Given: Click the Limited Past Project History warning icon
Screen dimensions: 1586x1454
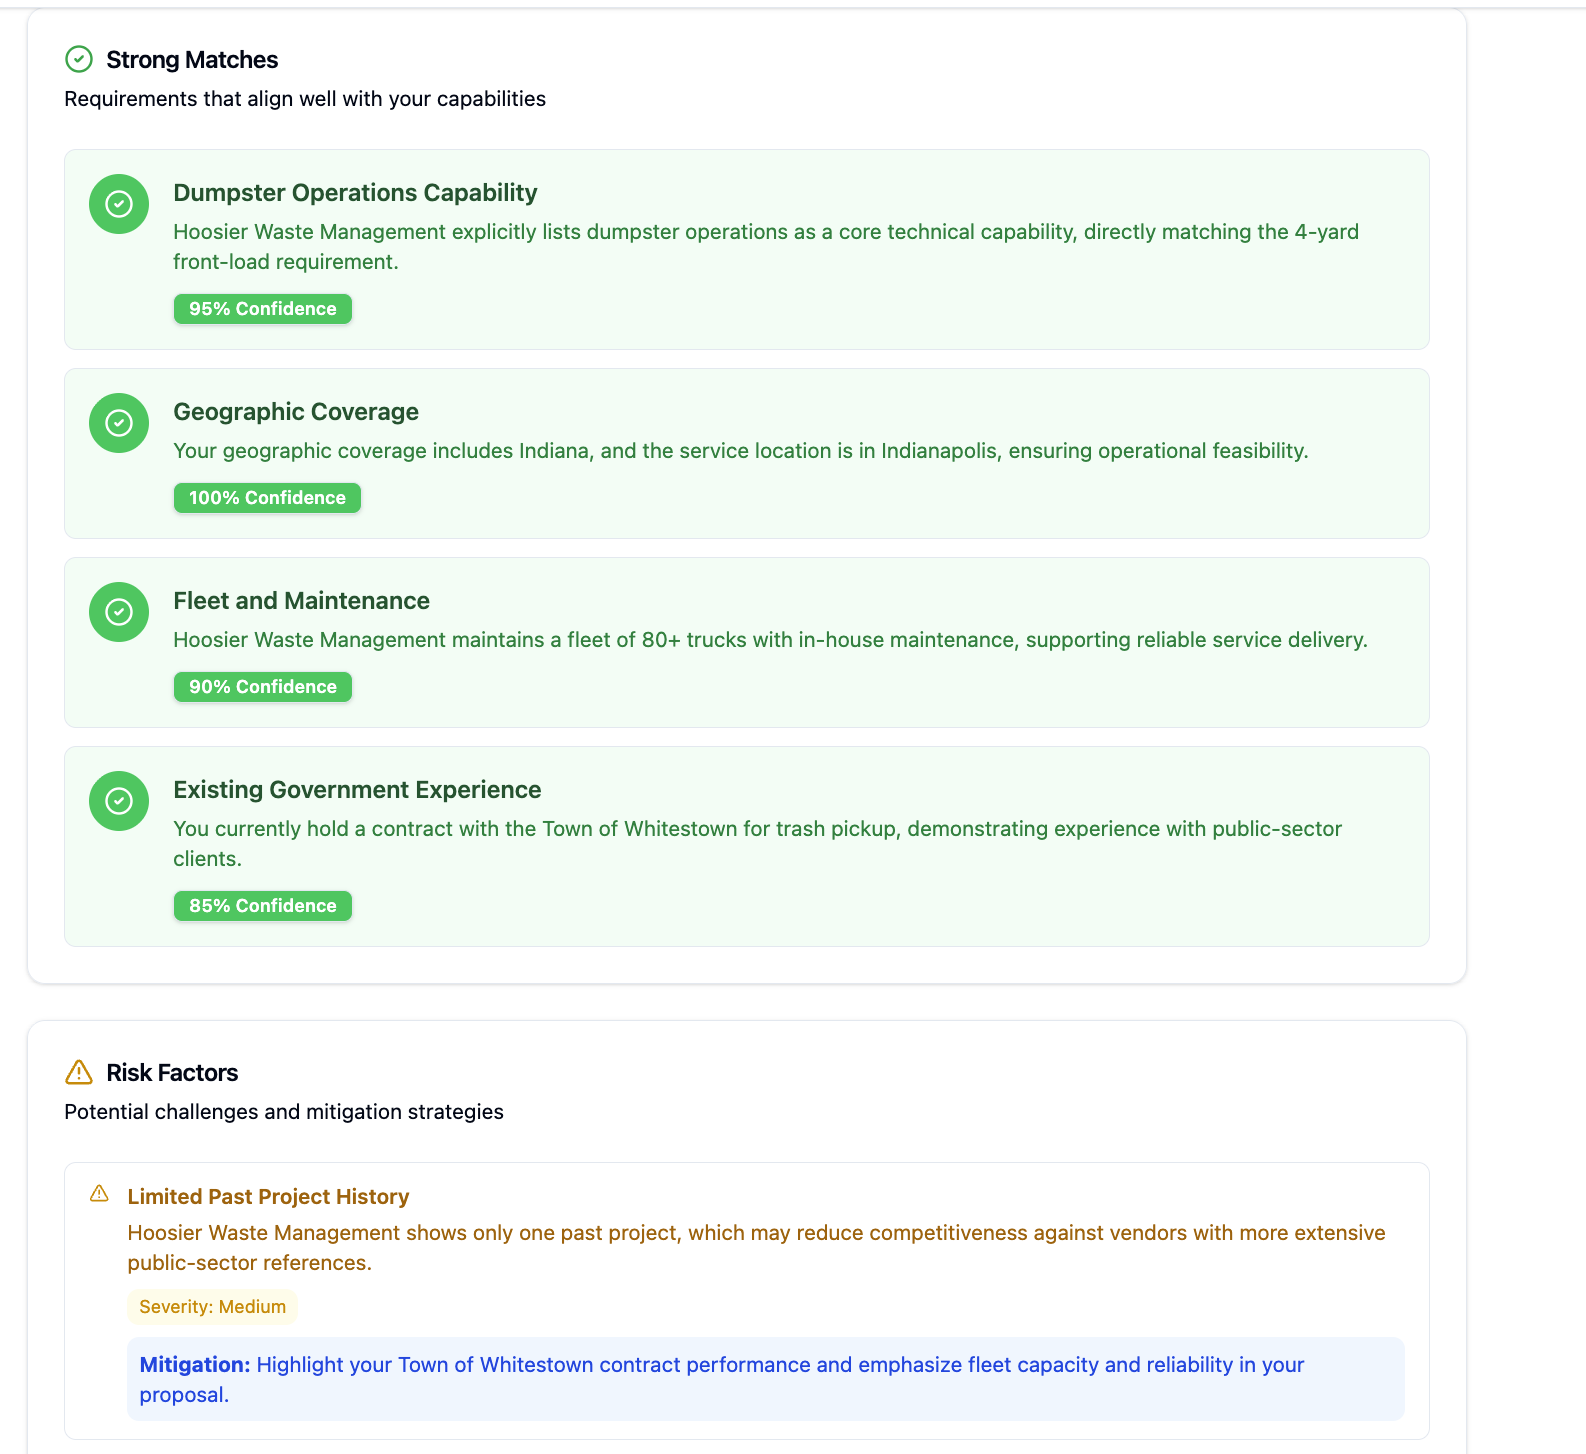Looking at the screenshot, I should [99, 1194].
